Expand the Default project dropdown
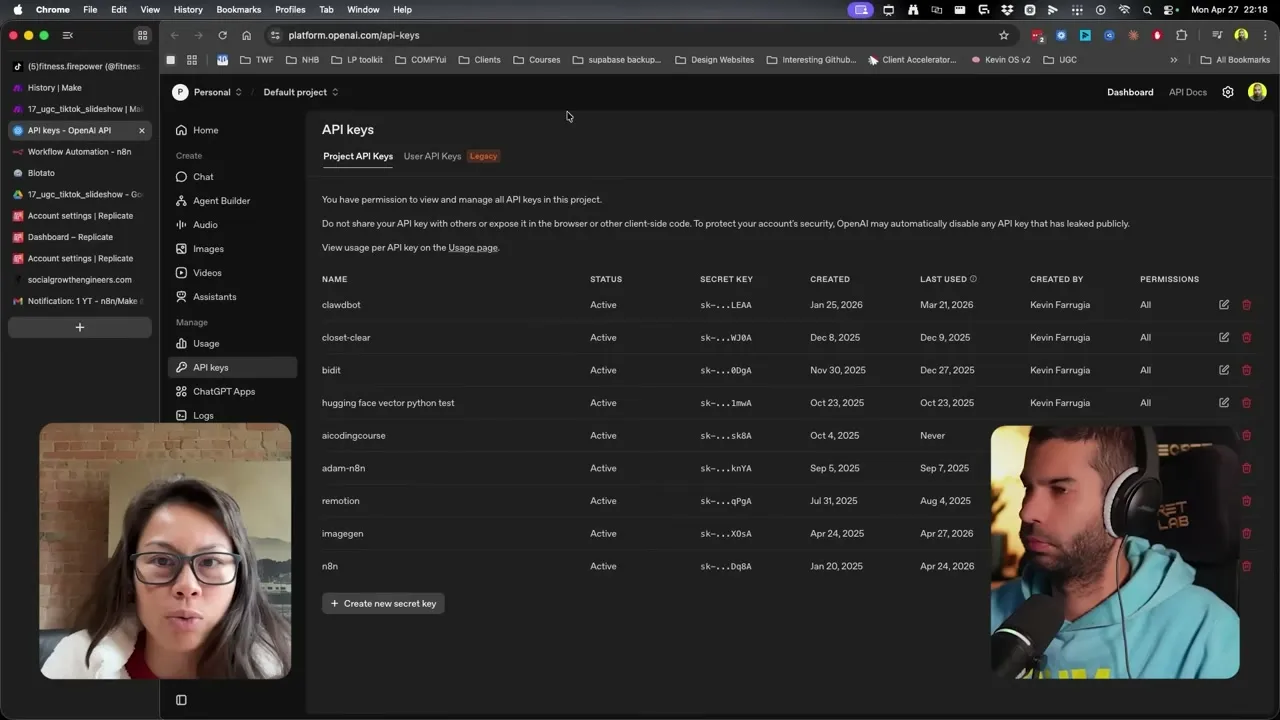 pyautogui.click(x=301, y=92)
